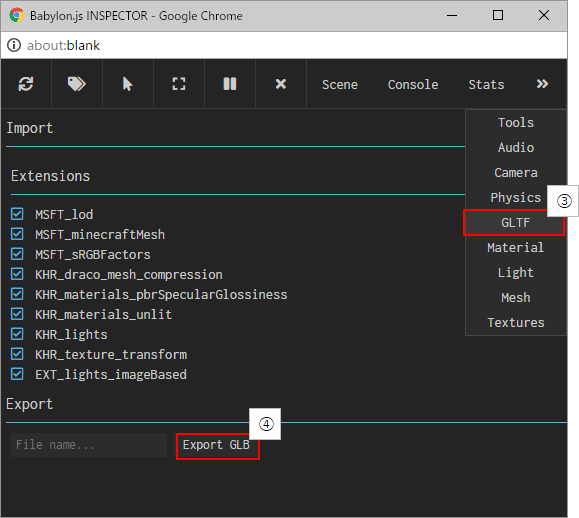Select Tools from the overflow menu

[516, 123]
